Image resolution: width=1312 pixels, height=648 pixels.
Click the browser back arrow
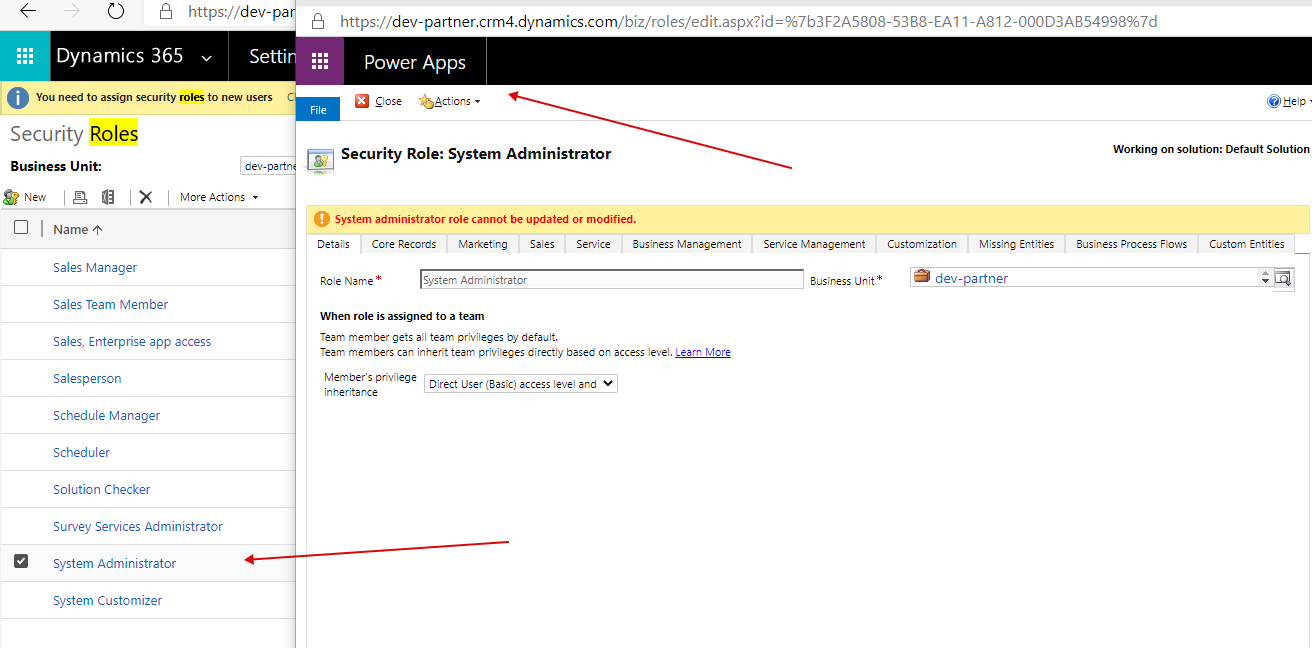click(28, 12)
